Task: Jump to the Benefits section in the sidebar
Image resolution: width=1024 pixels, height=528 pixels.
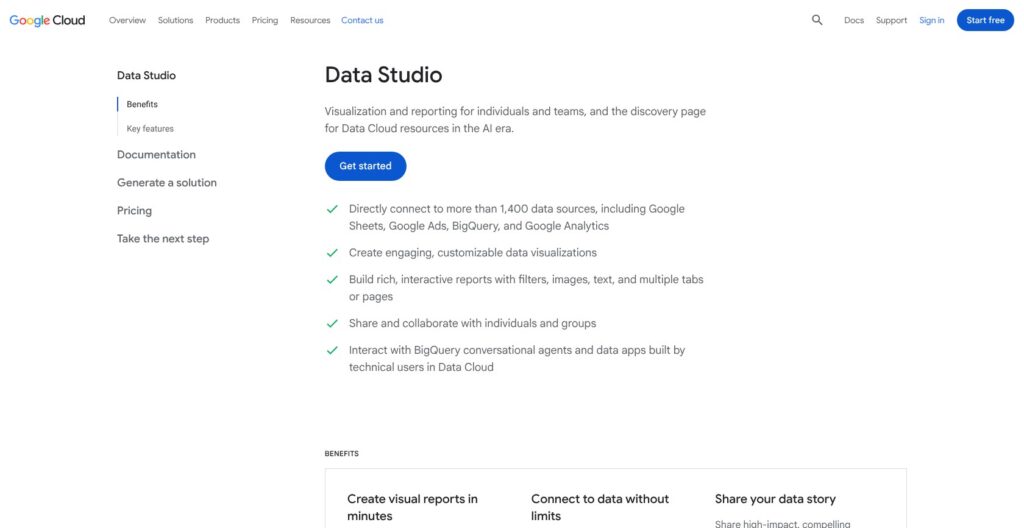Action: 142,104
